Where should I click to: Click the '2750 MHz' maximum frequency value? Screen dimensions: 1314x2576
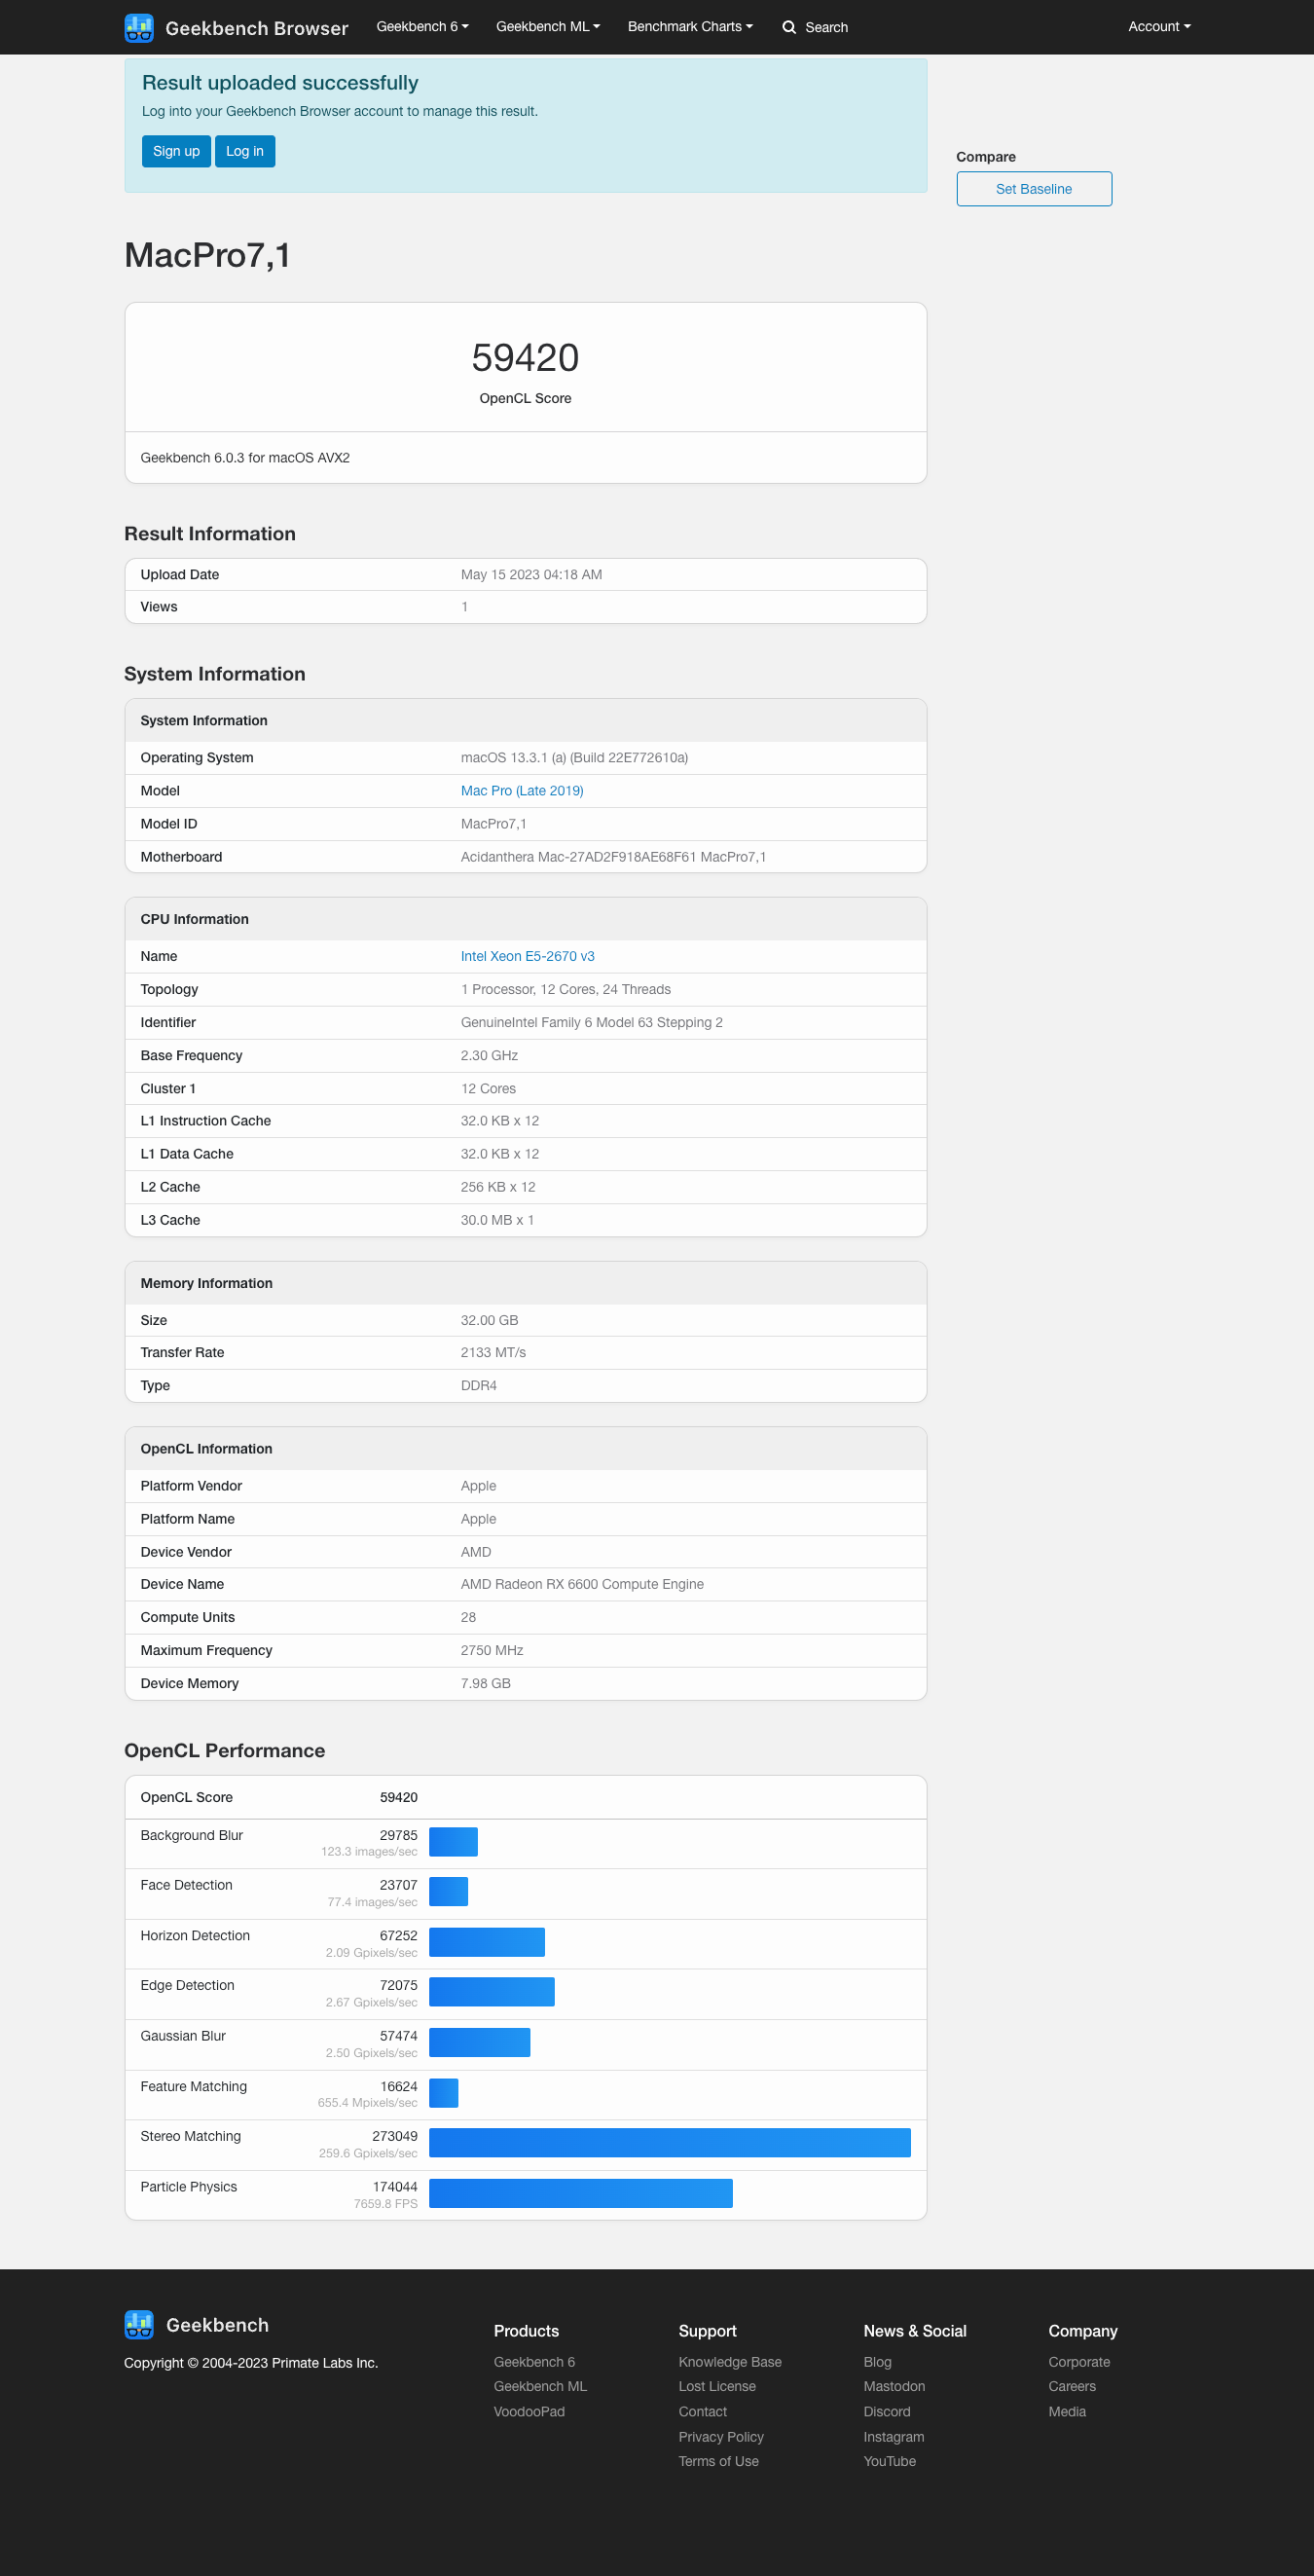[492, 1651]
